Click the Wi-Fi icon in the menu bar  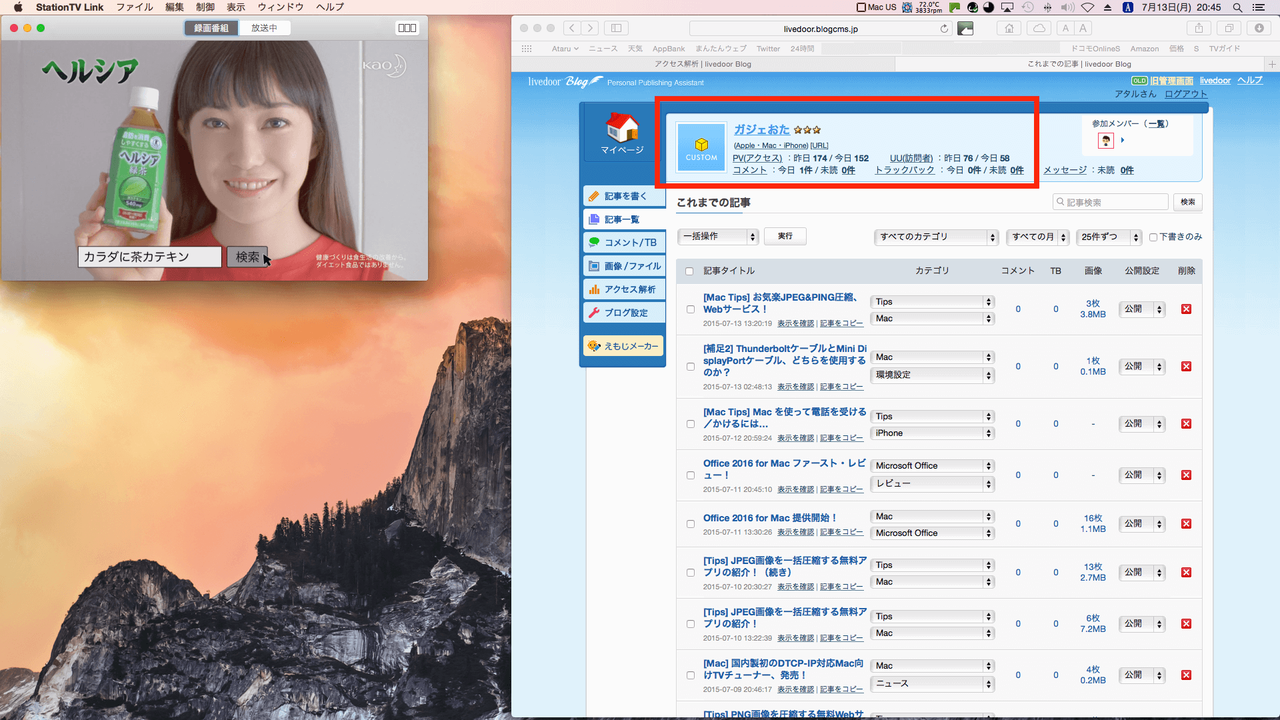[x=1088, y=7]
